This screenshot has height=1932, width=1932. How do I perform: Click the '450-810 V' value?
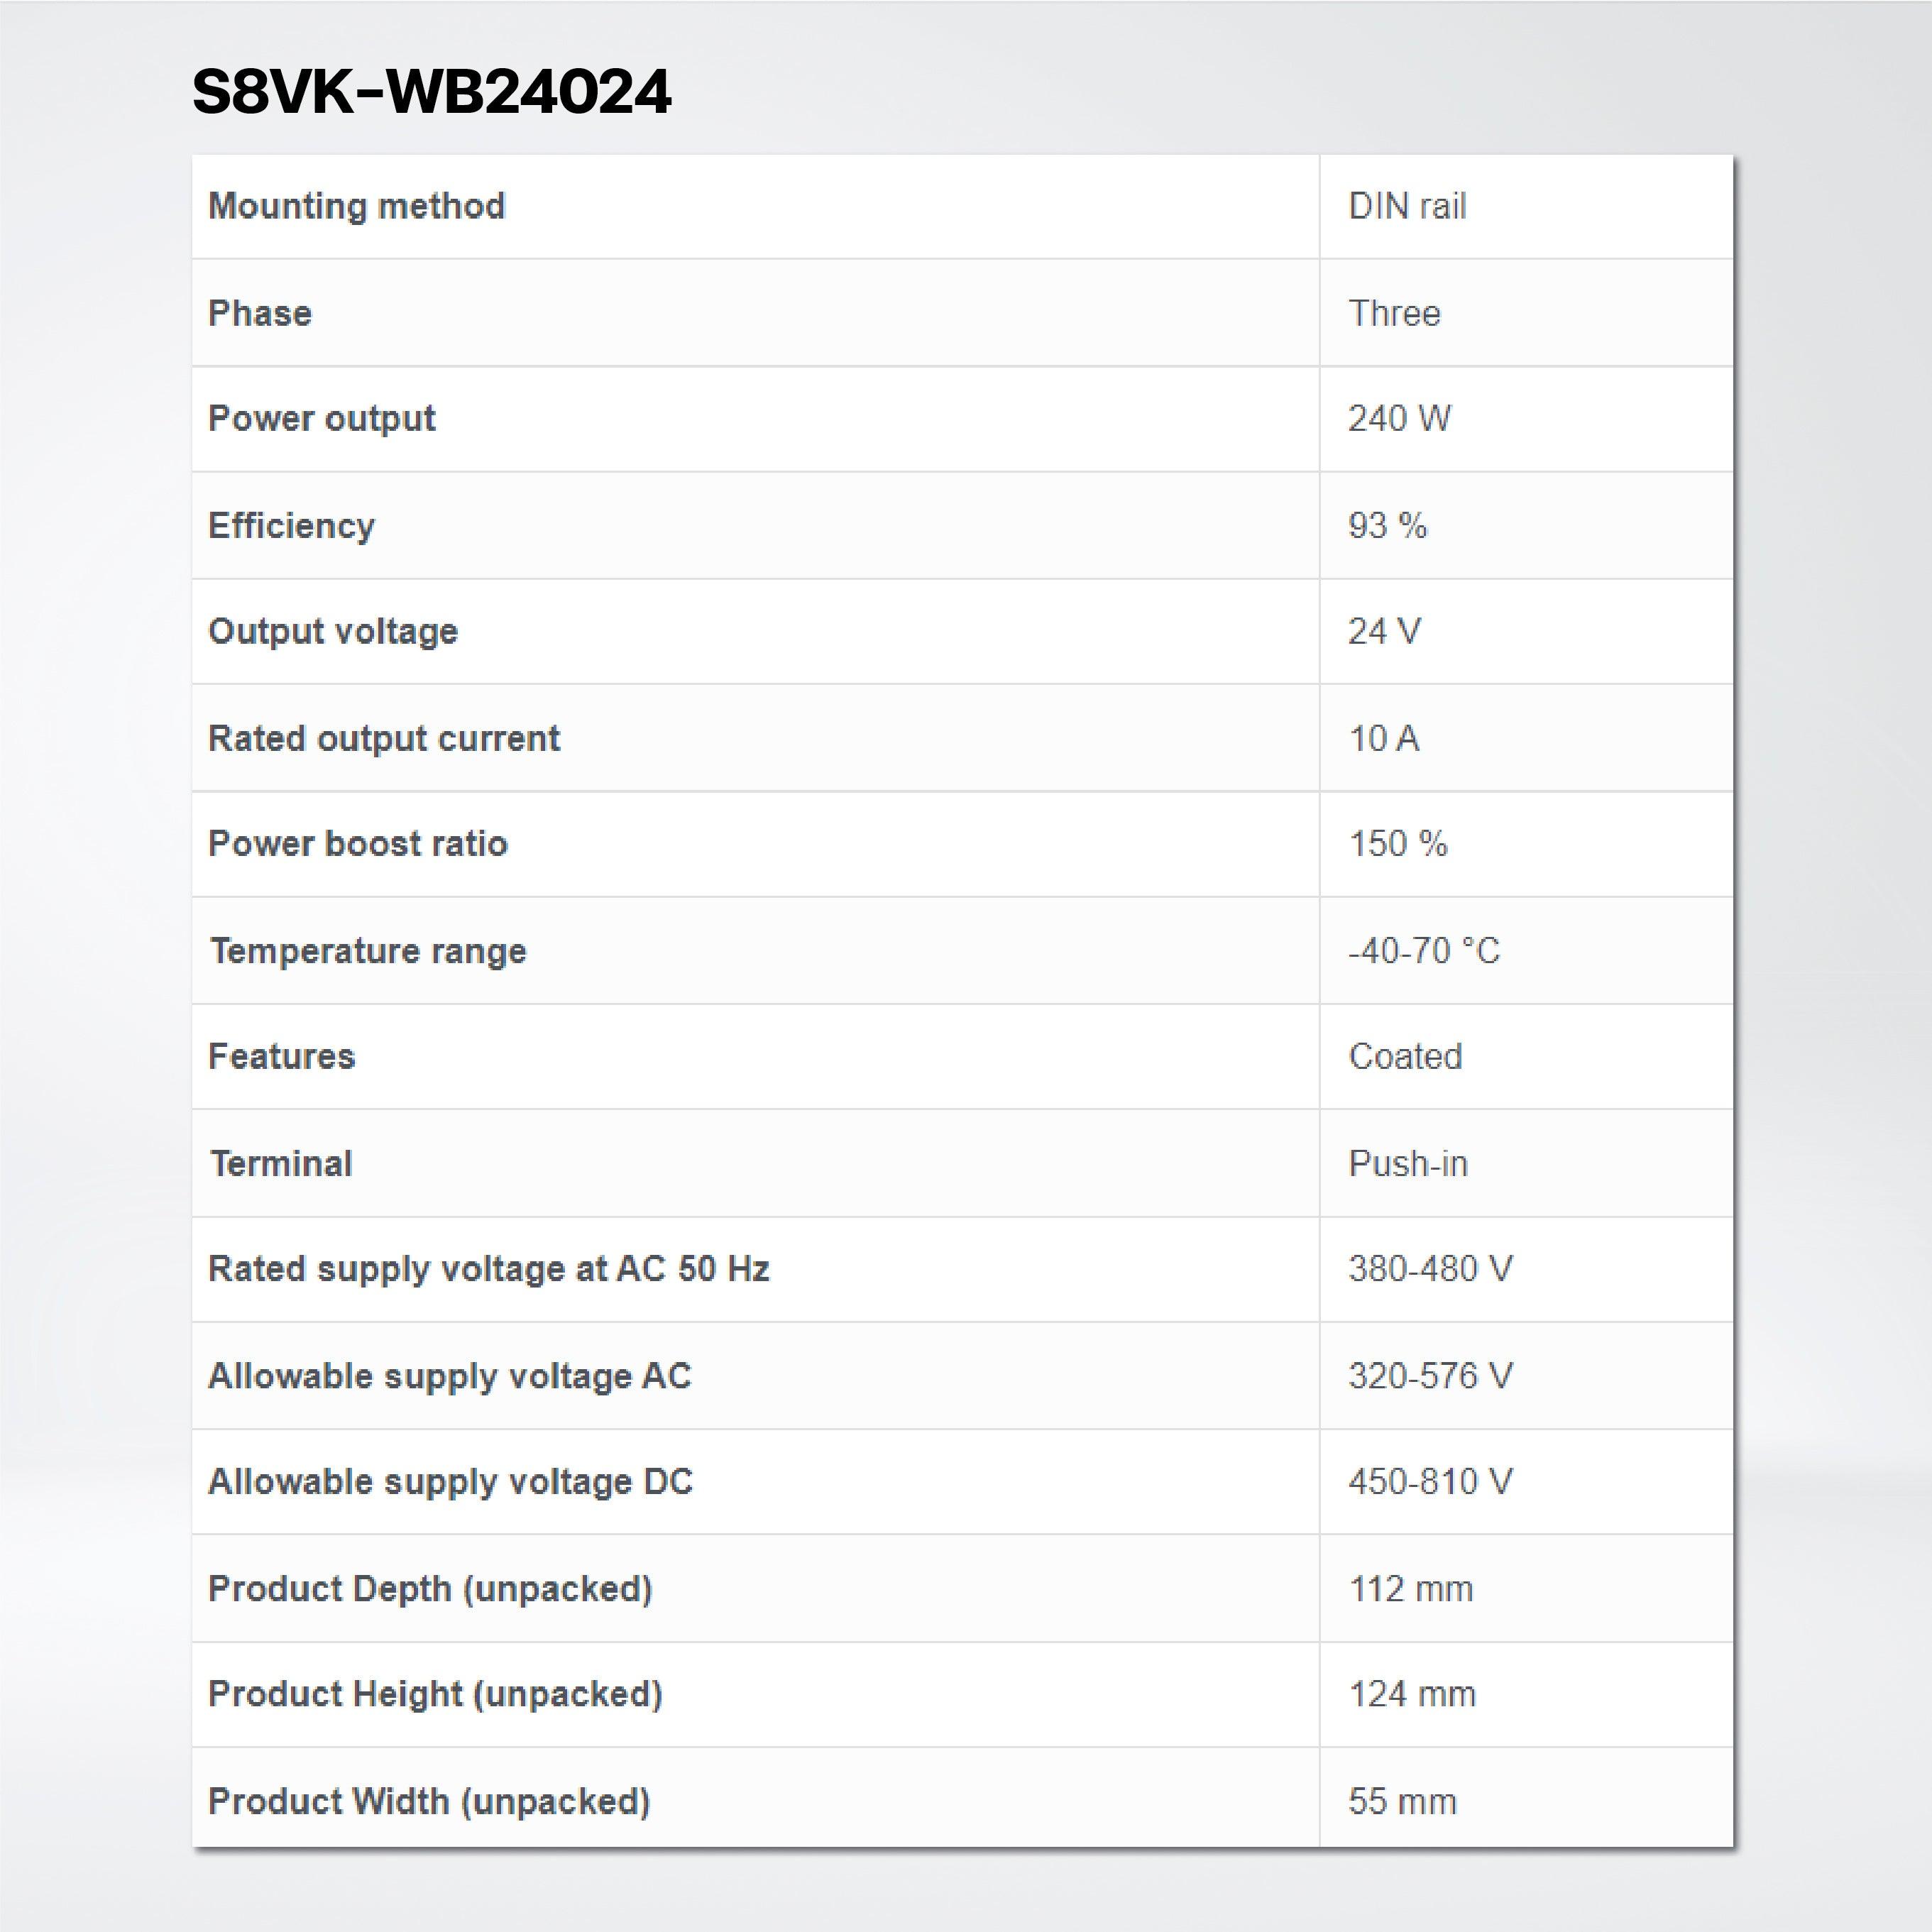(x=1431, y=1482)
